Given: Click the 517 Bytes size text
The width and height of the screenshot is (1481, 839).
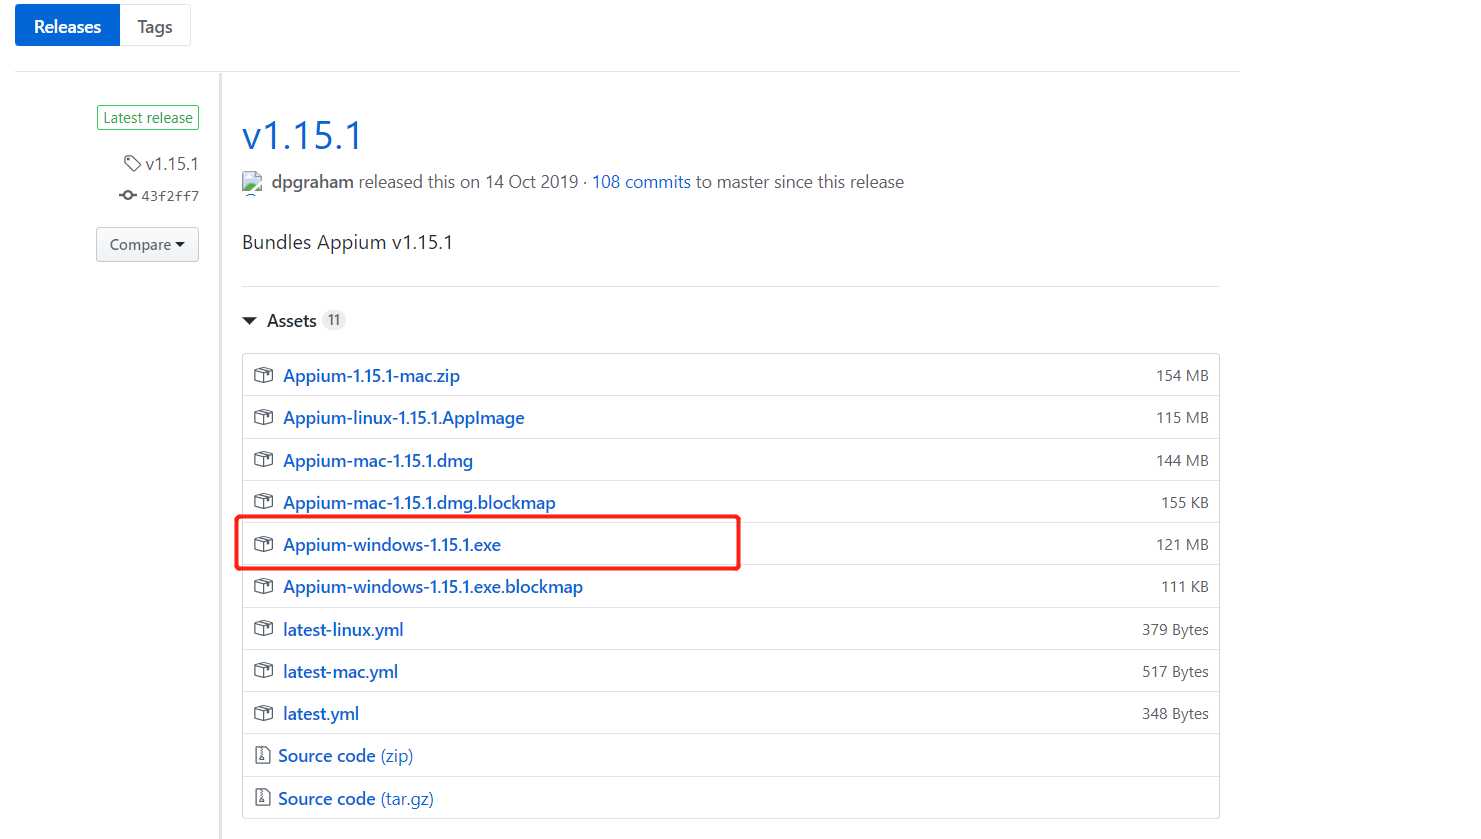Looking at the screenshot, I should coord(1175,672).
